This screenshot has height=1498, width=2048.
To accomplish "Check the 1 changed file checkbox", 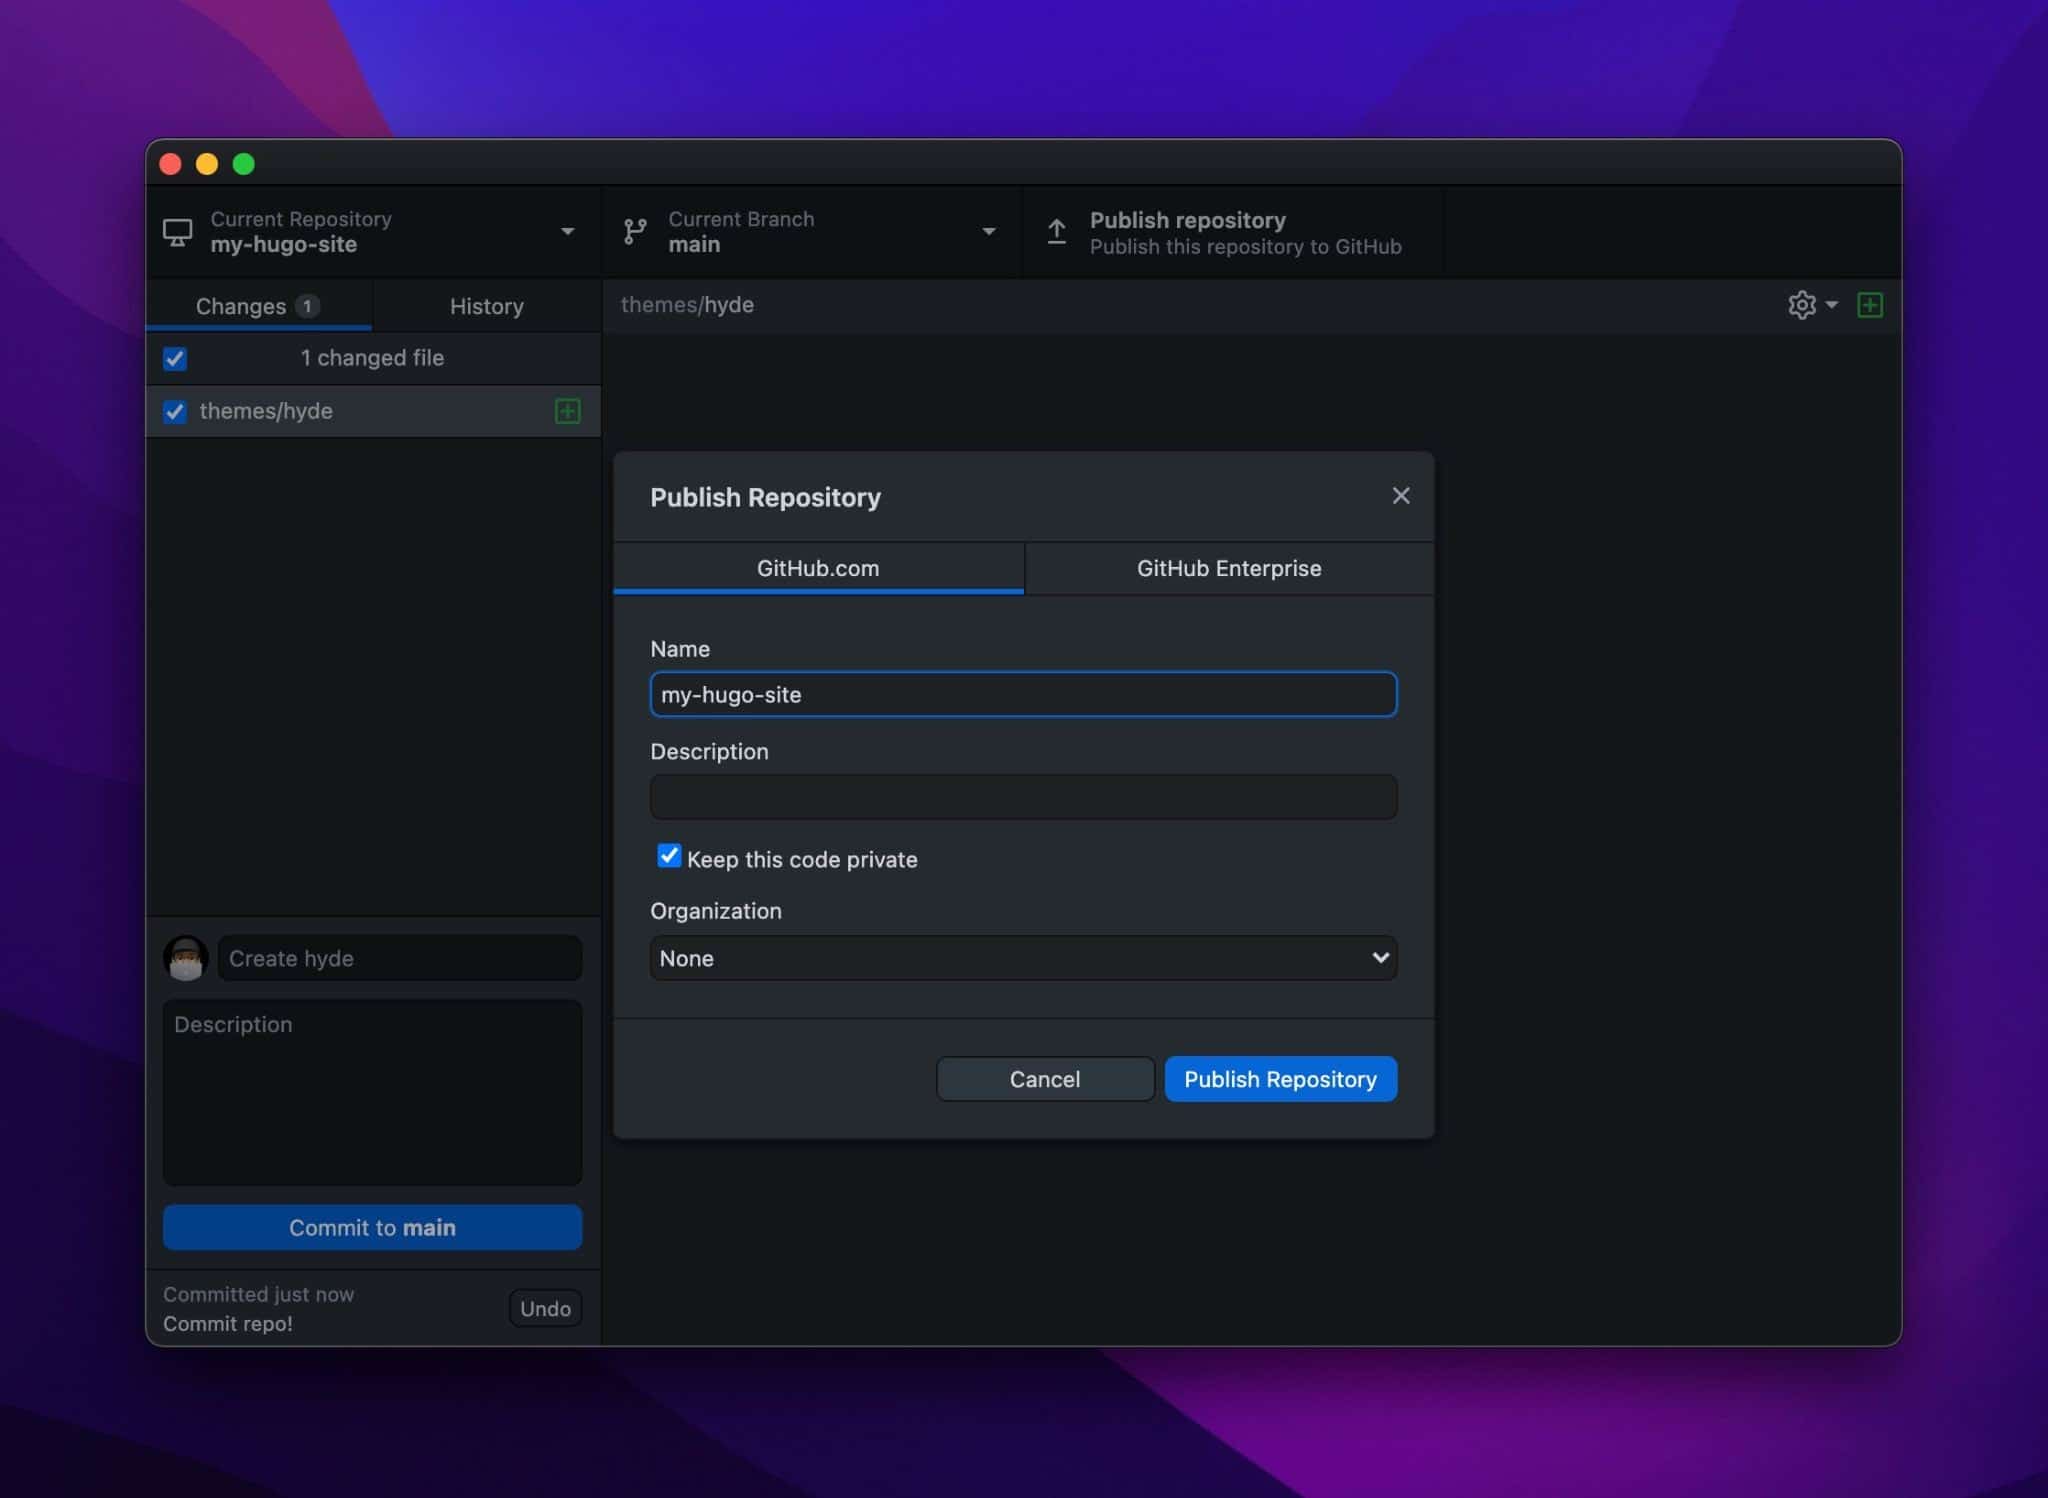I will click(175, 356).
